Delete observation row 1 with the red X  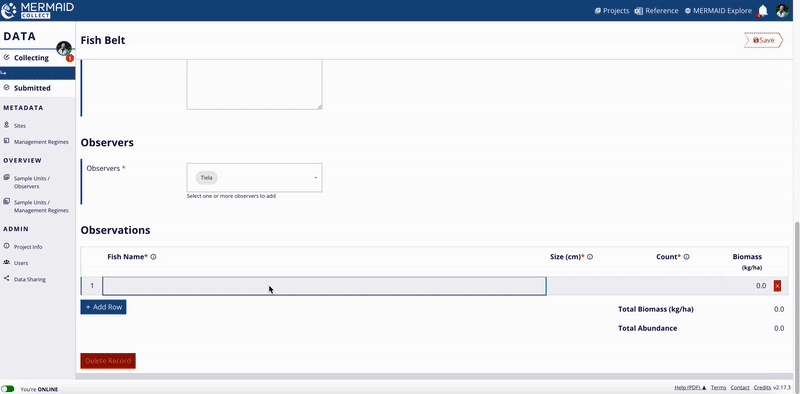click(777, 286)
